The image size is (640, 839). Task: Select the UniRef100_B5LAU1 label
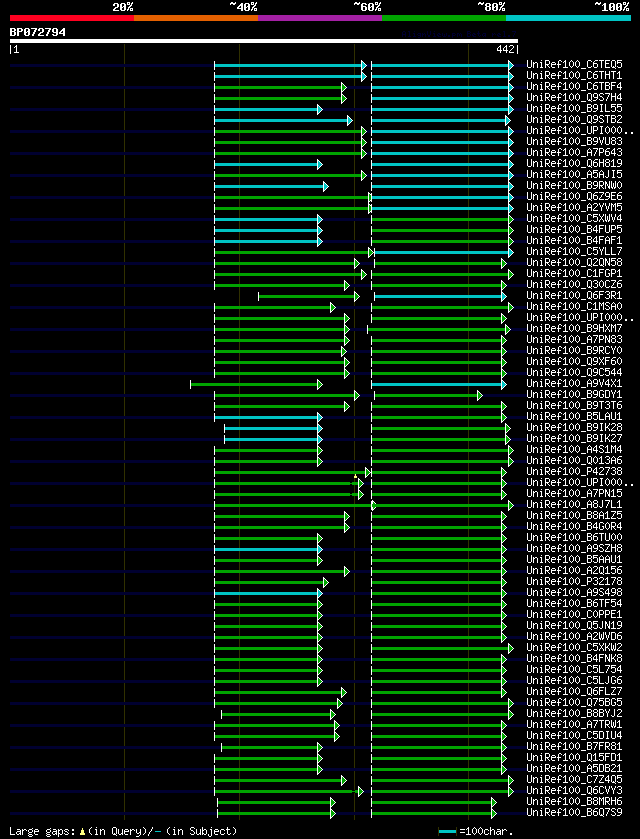coord(574,416)
